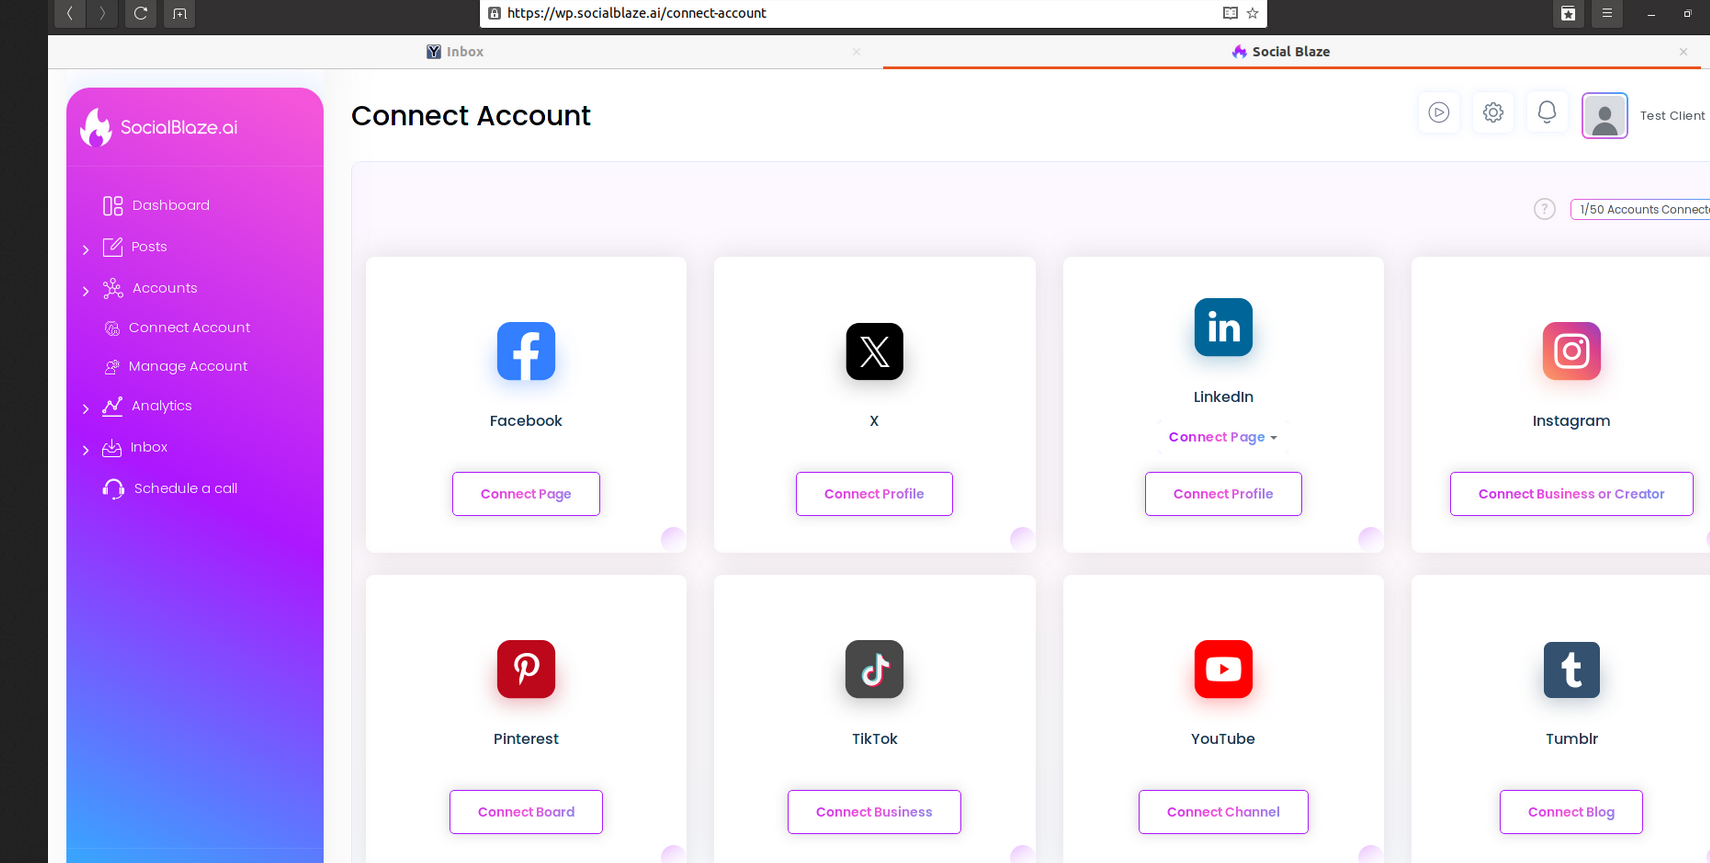Screen dimensions: 1710x863
Task: Click the browser downloads archive icon
Action: click(x=1568, y=13)
